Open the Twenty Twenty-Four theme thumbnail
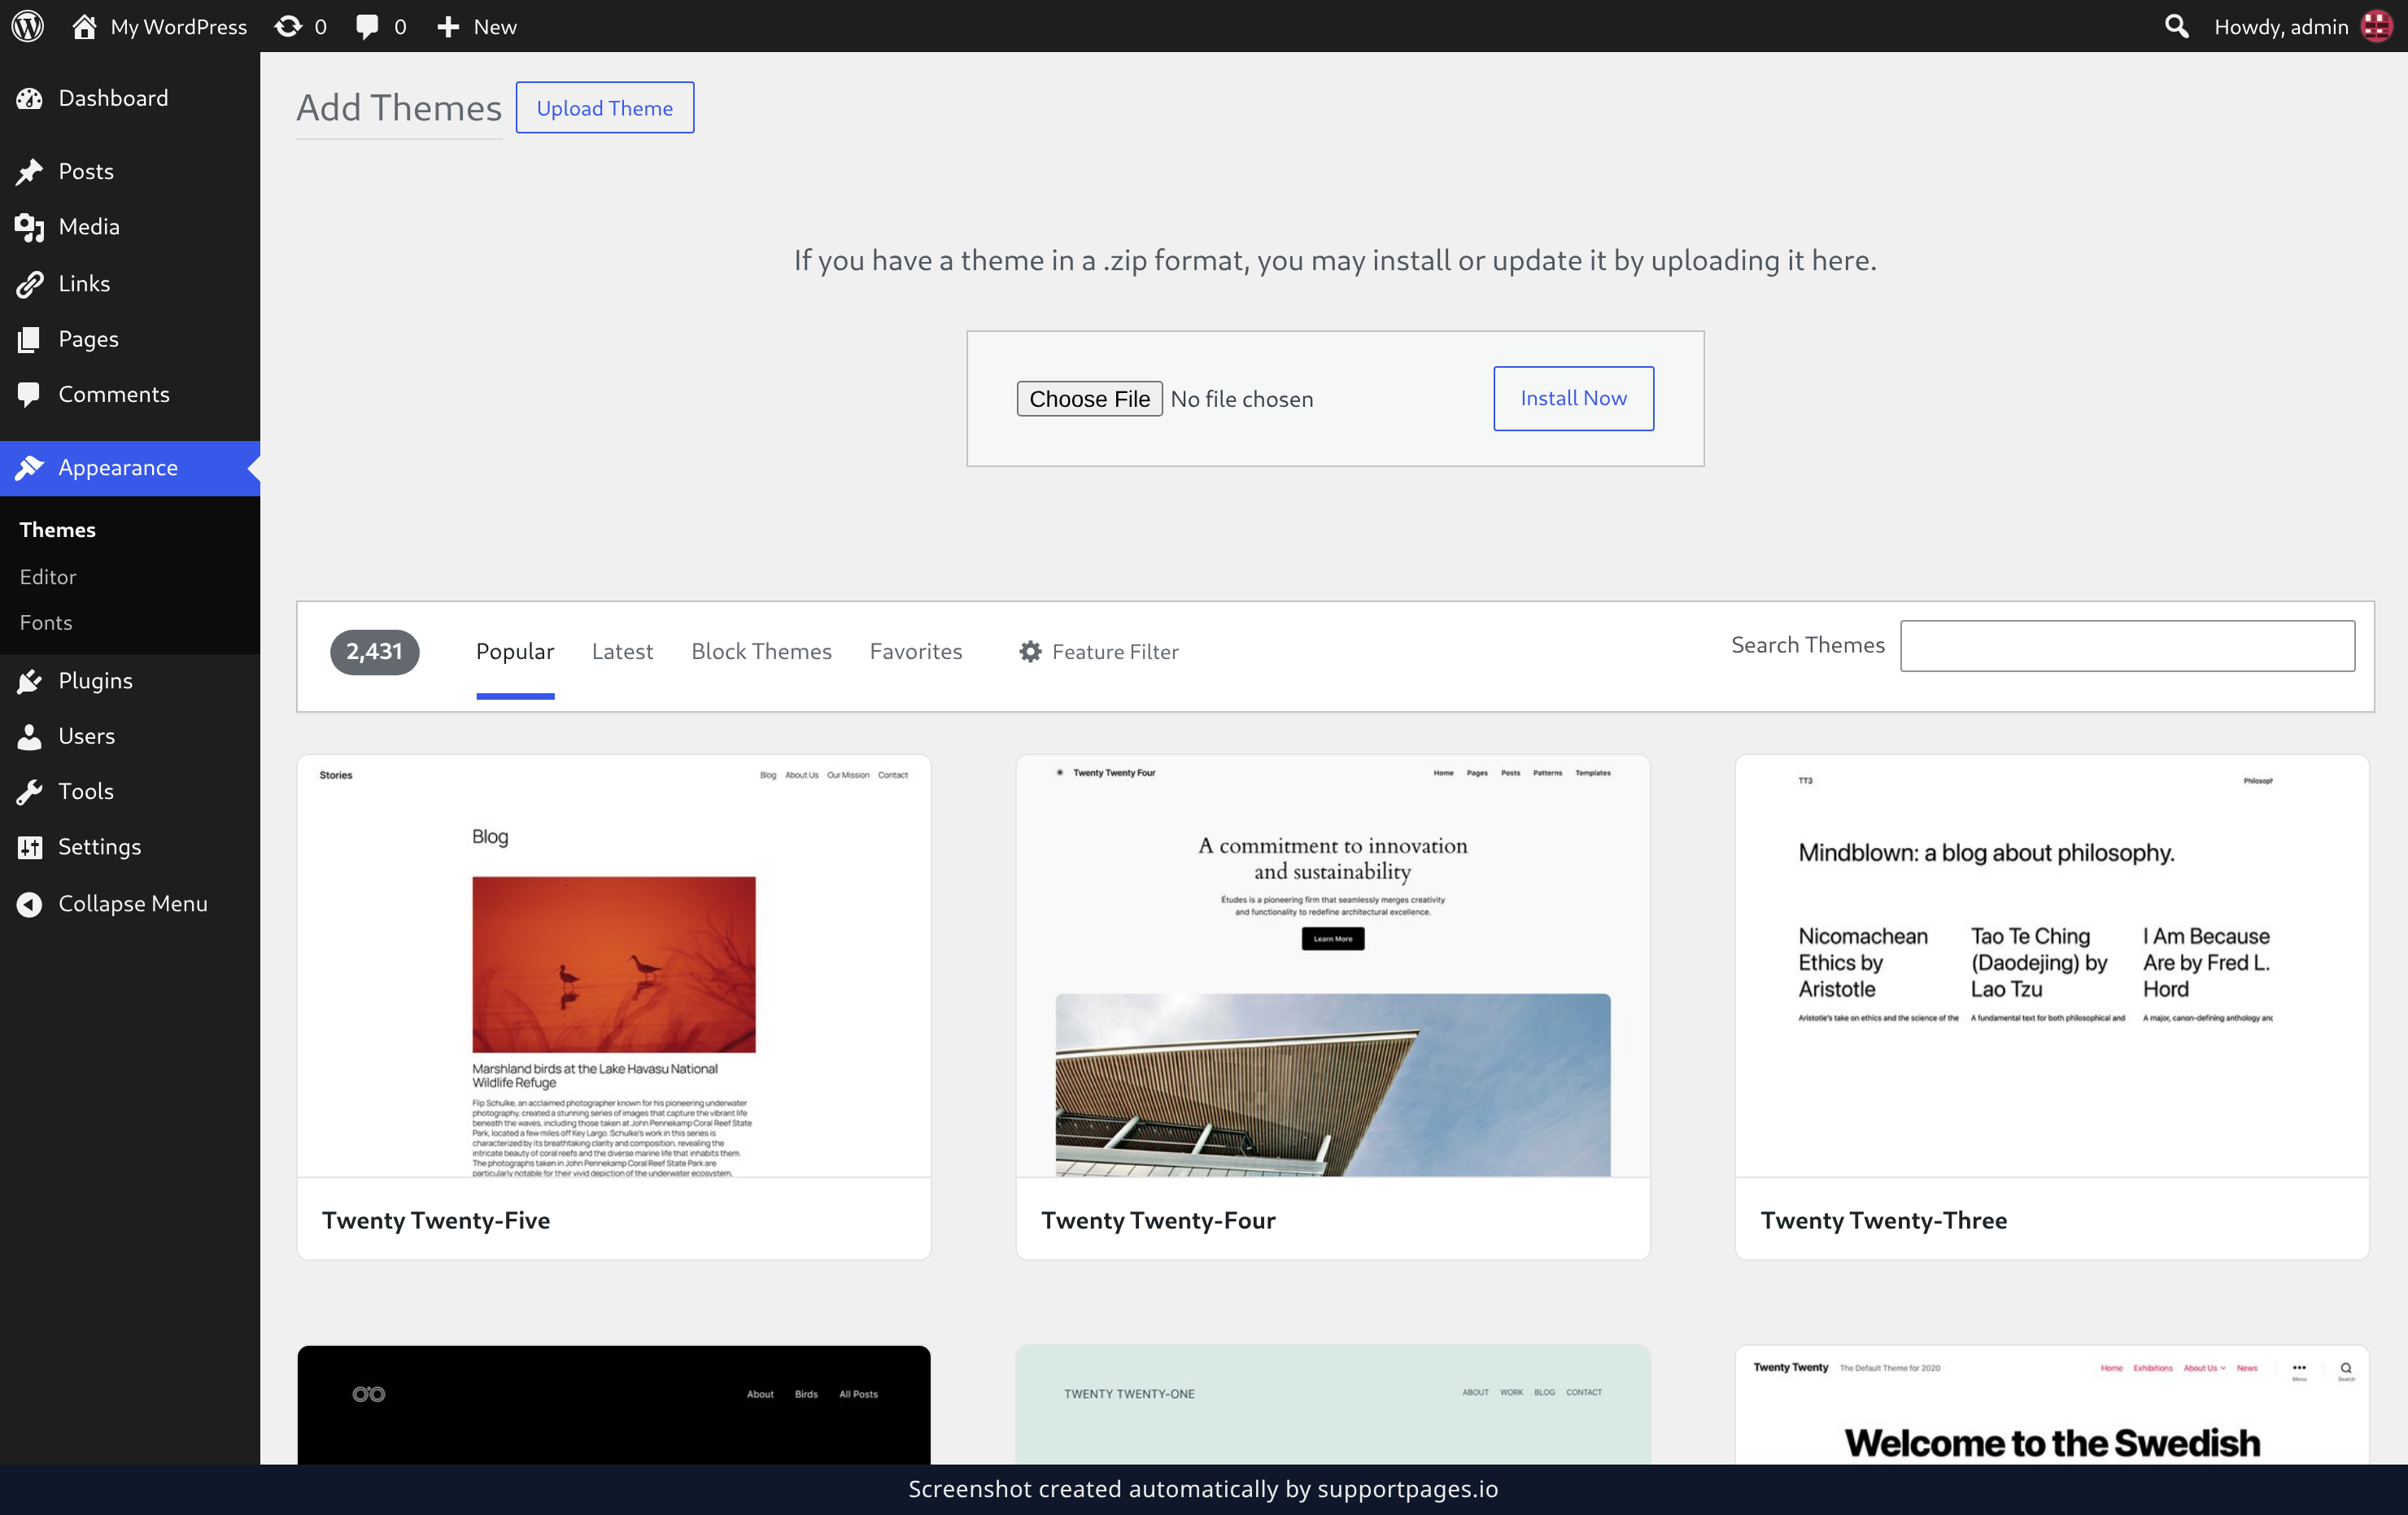 pyautogui.click(x=1333, y=965)
